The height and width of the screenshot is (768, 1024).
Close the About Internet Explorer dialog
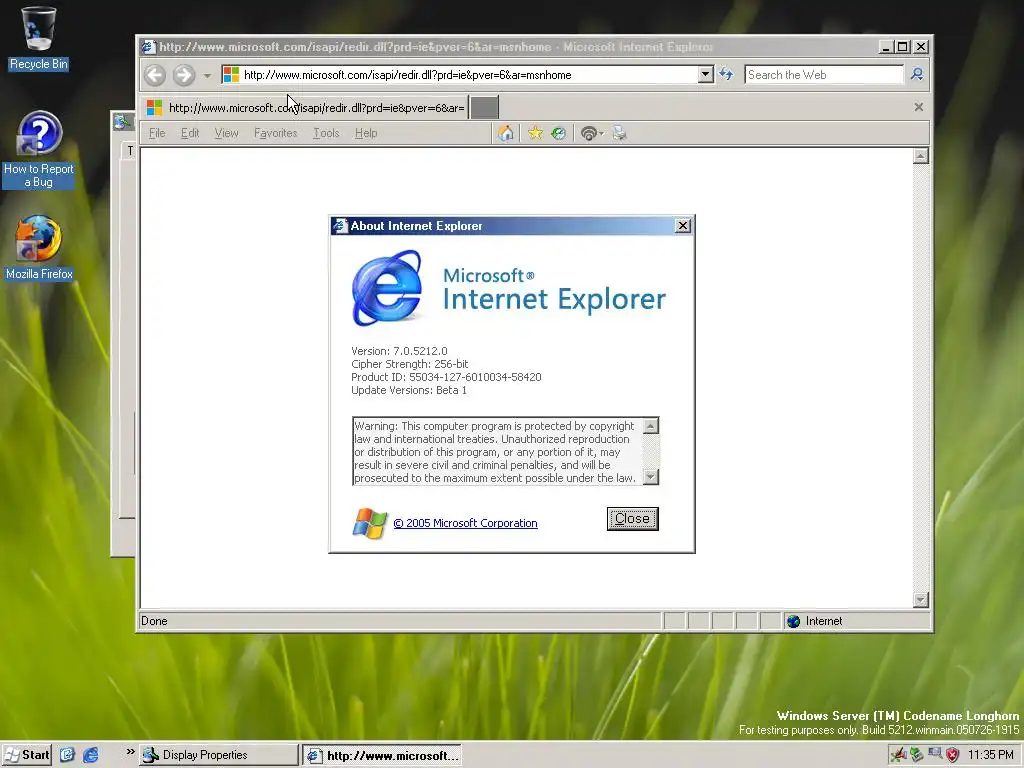682,226
